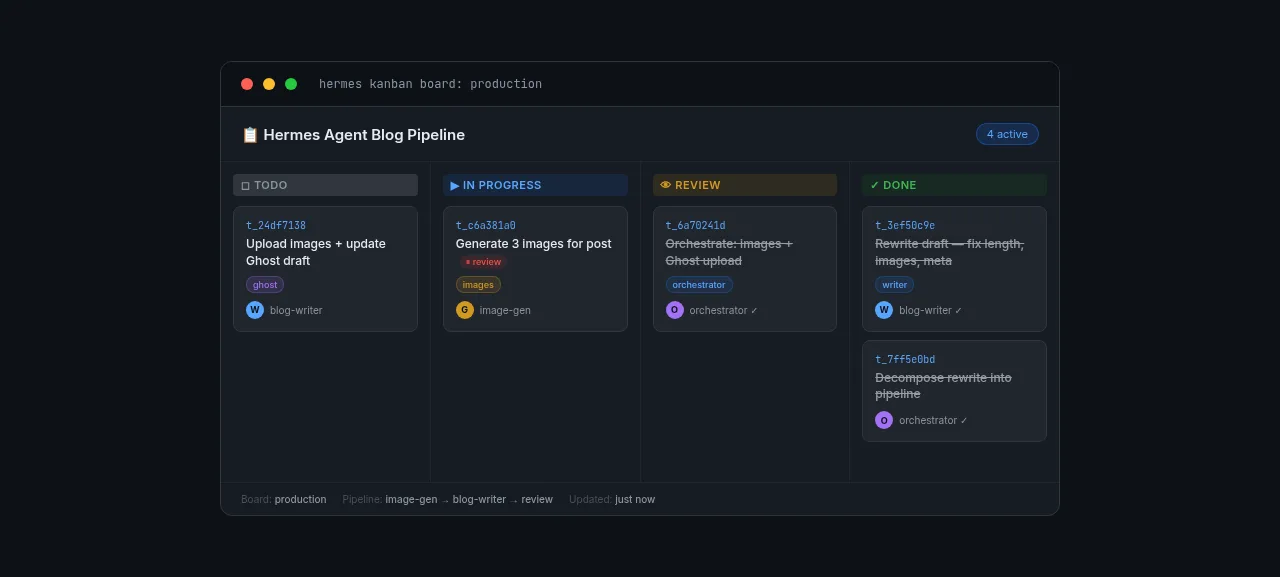Open task ID t_7ff5e0bd link

click(x=905, y=360)
